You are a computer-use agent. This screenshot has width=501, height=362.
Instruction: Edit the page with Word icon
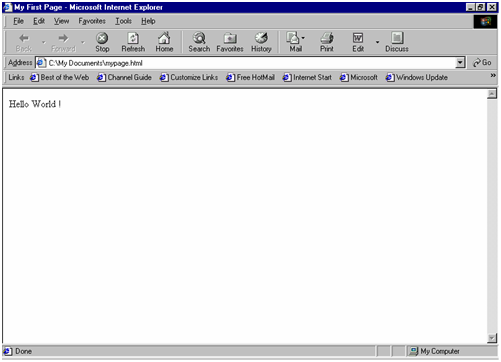point(358,42)
